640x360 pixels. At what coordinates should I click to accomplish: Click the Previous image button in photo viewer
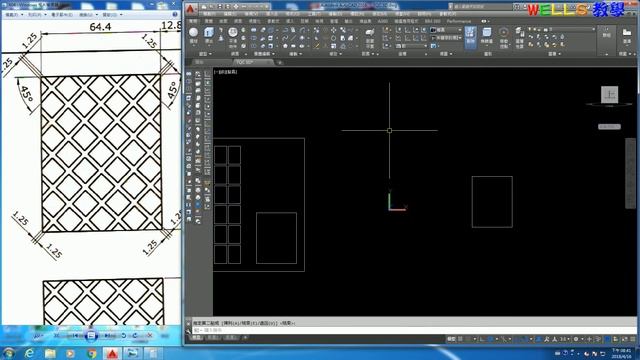pyautogui.click(x=75, y=336)
